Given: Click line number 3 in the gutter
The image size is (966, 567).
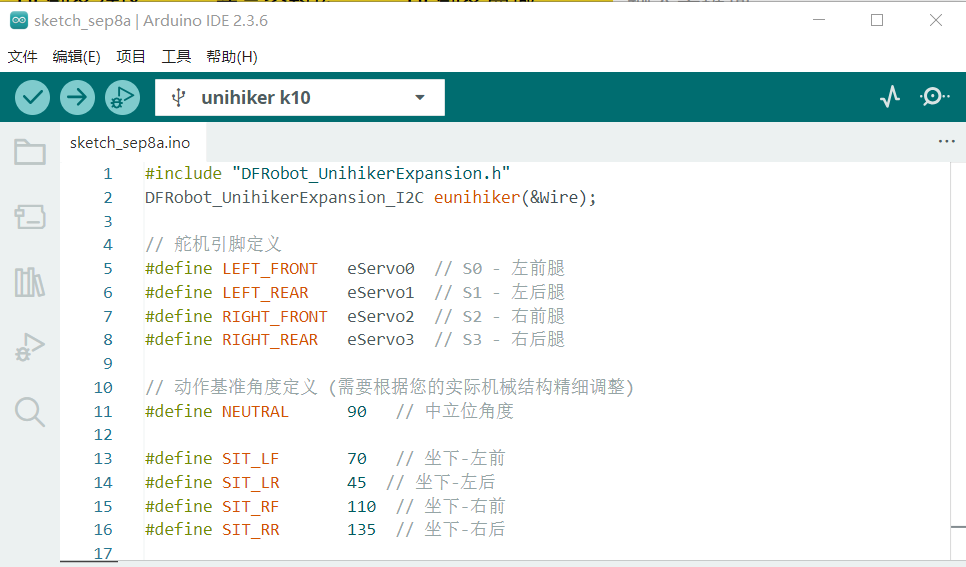Looking at the screenshot, I should [108, 221].
